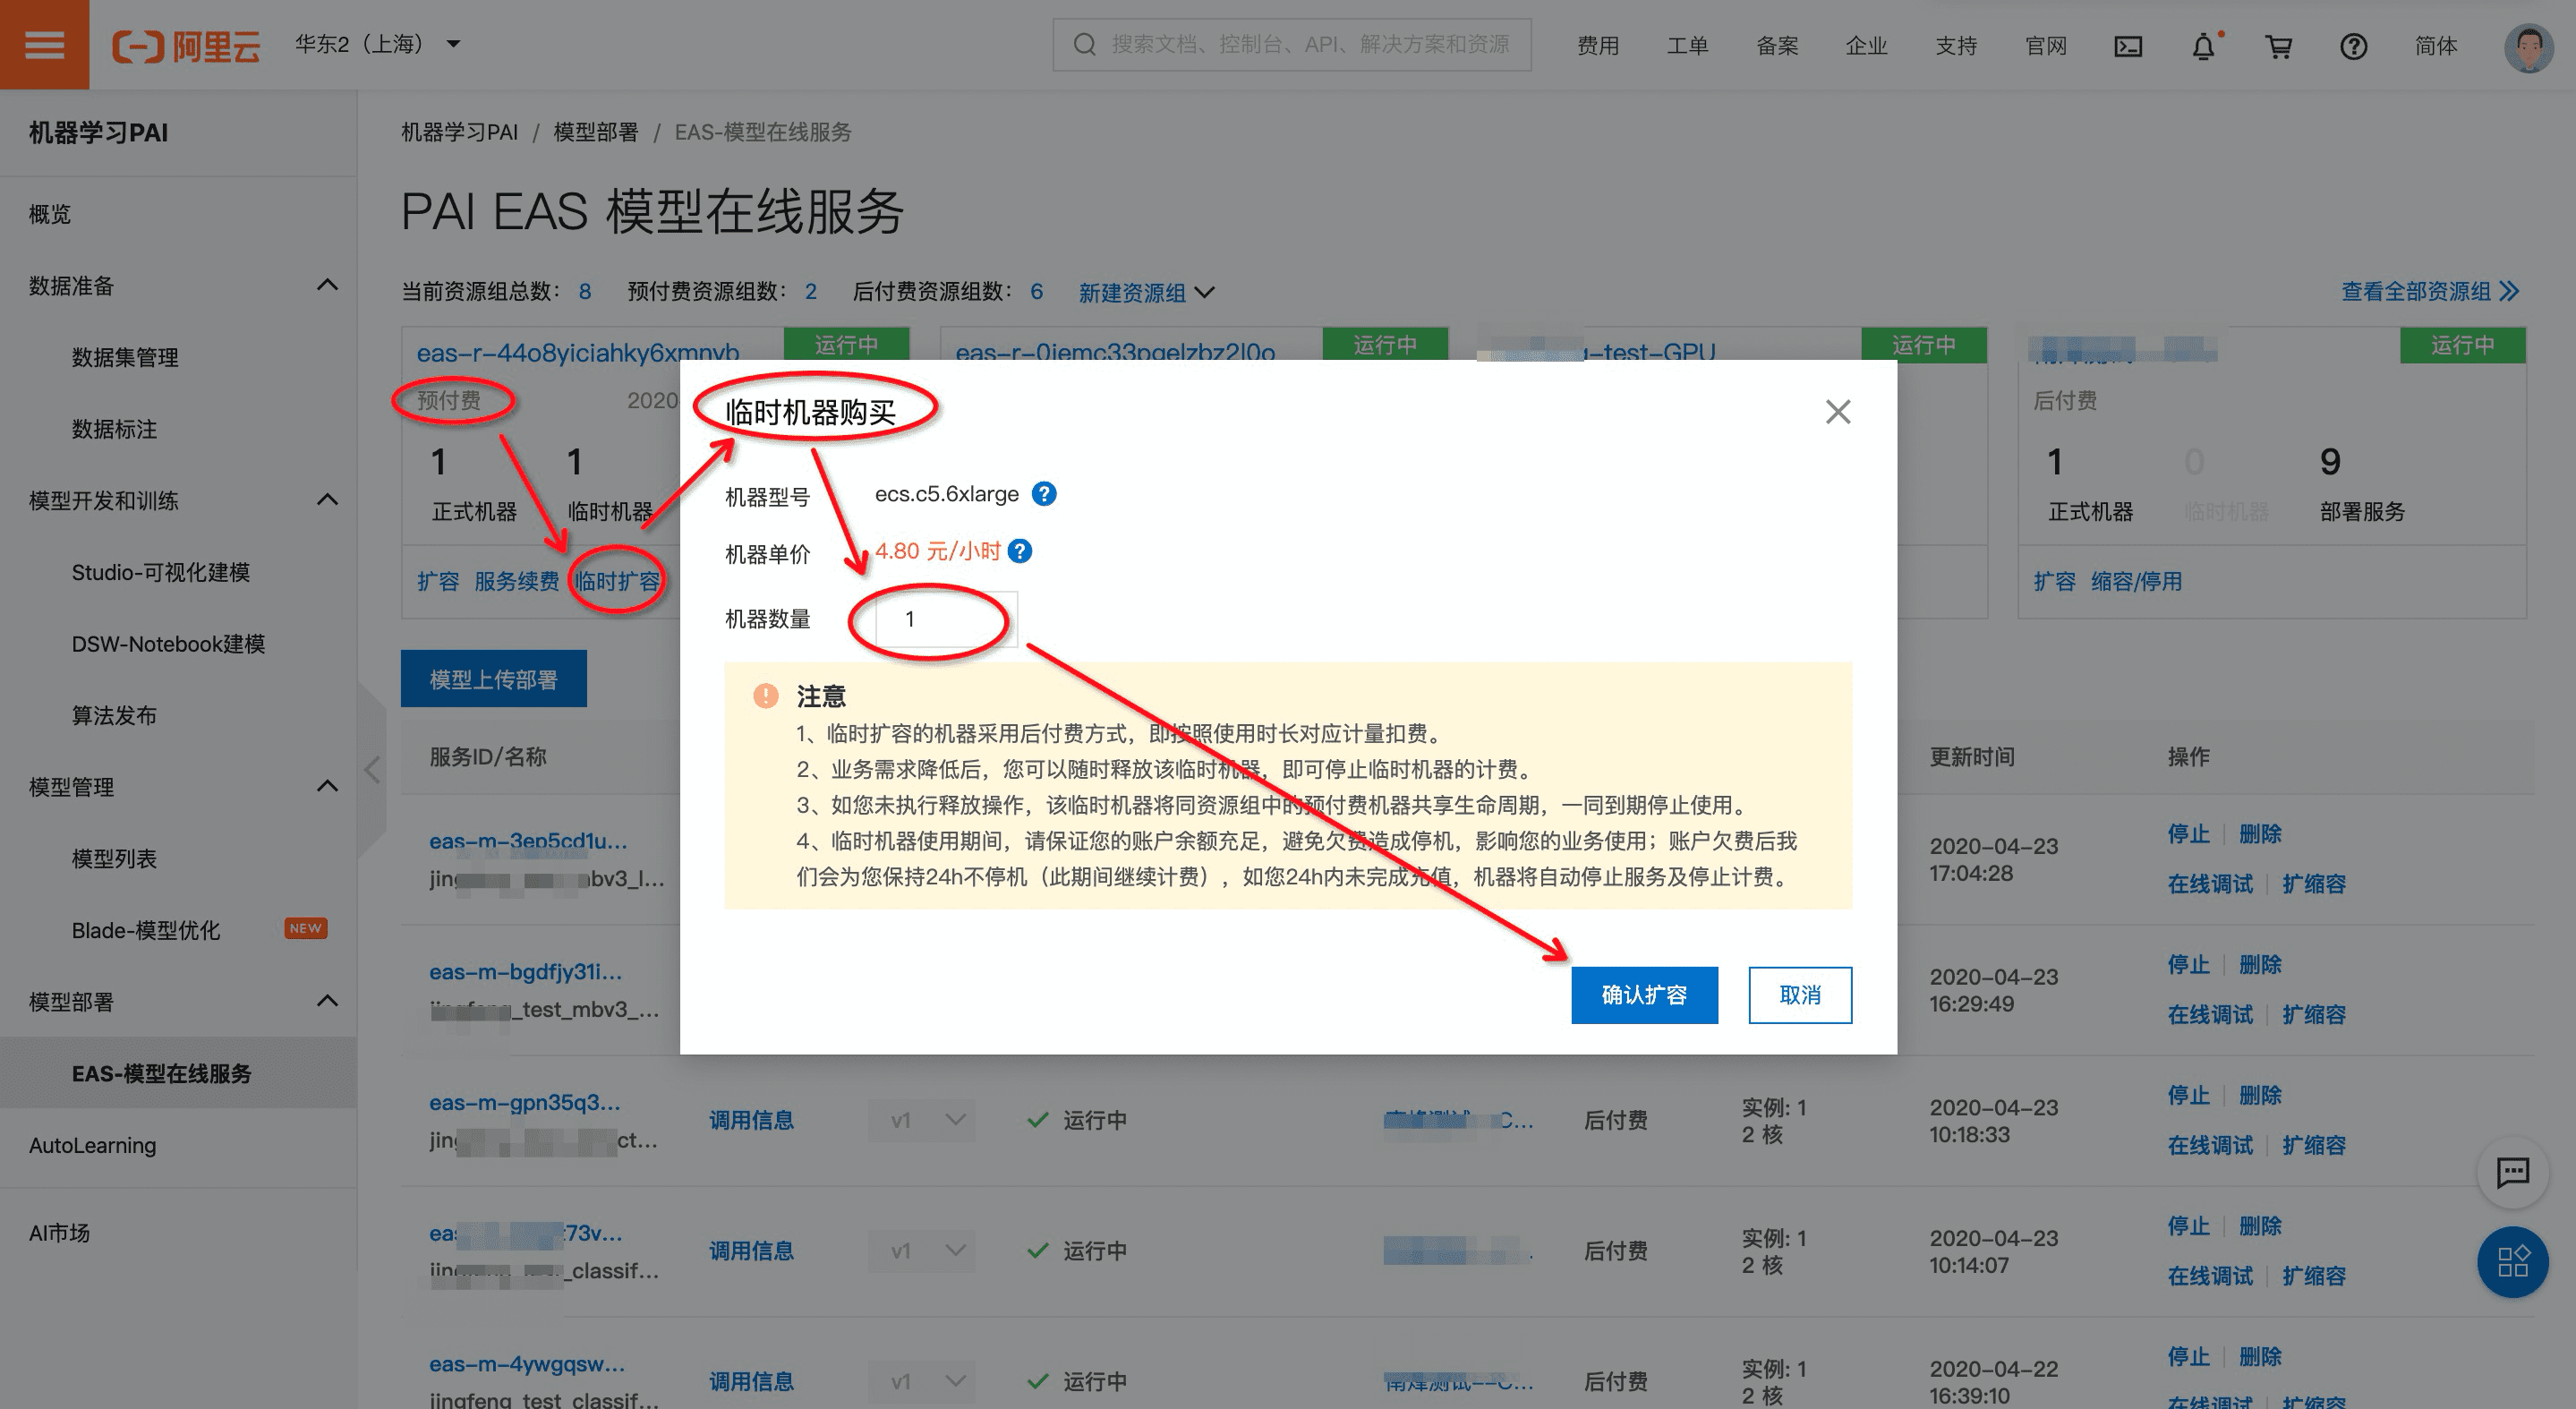Viewport: 2576px width, 1409px height.
Task: Open DSW-Notebook建模 sidebar item
Action: click(x=168, y=644)
